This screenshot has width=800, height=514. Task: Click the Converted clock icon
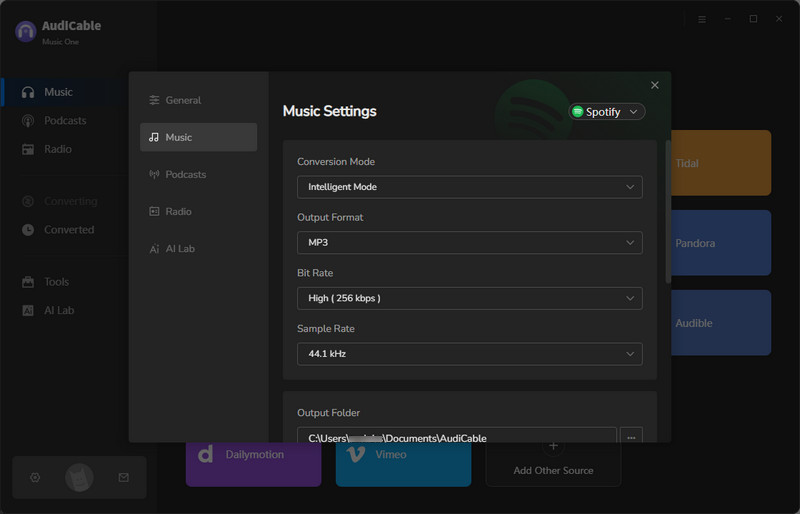point(28,230)
